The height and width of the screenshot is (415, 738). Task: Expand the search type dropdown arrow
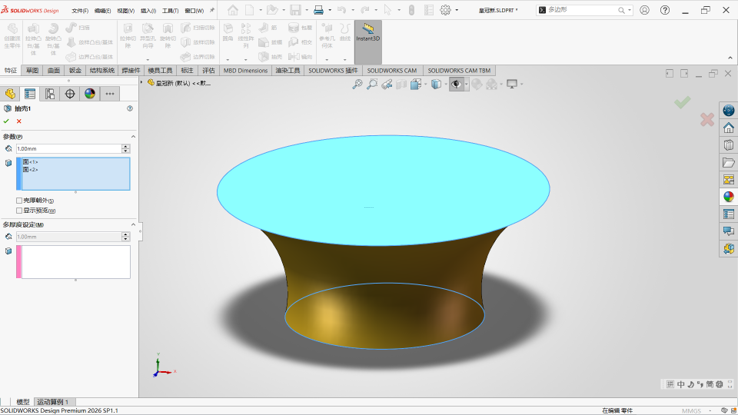[x=630, y=10]
